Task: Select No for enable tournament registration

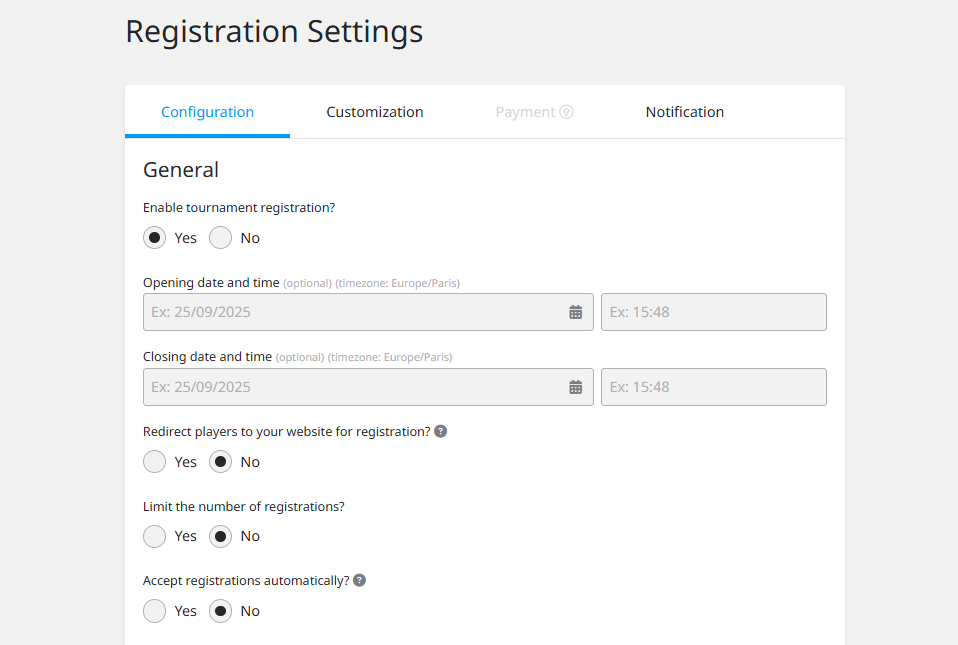Action: [221, 238]
